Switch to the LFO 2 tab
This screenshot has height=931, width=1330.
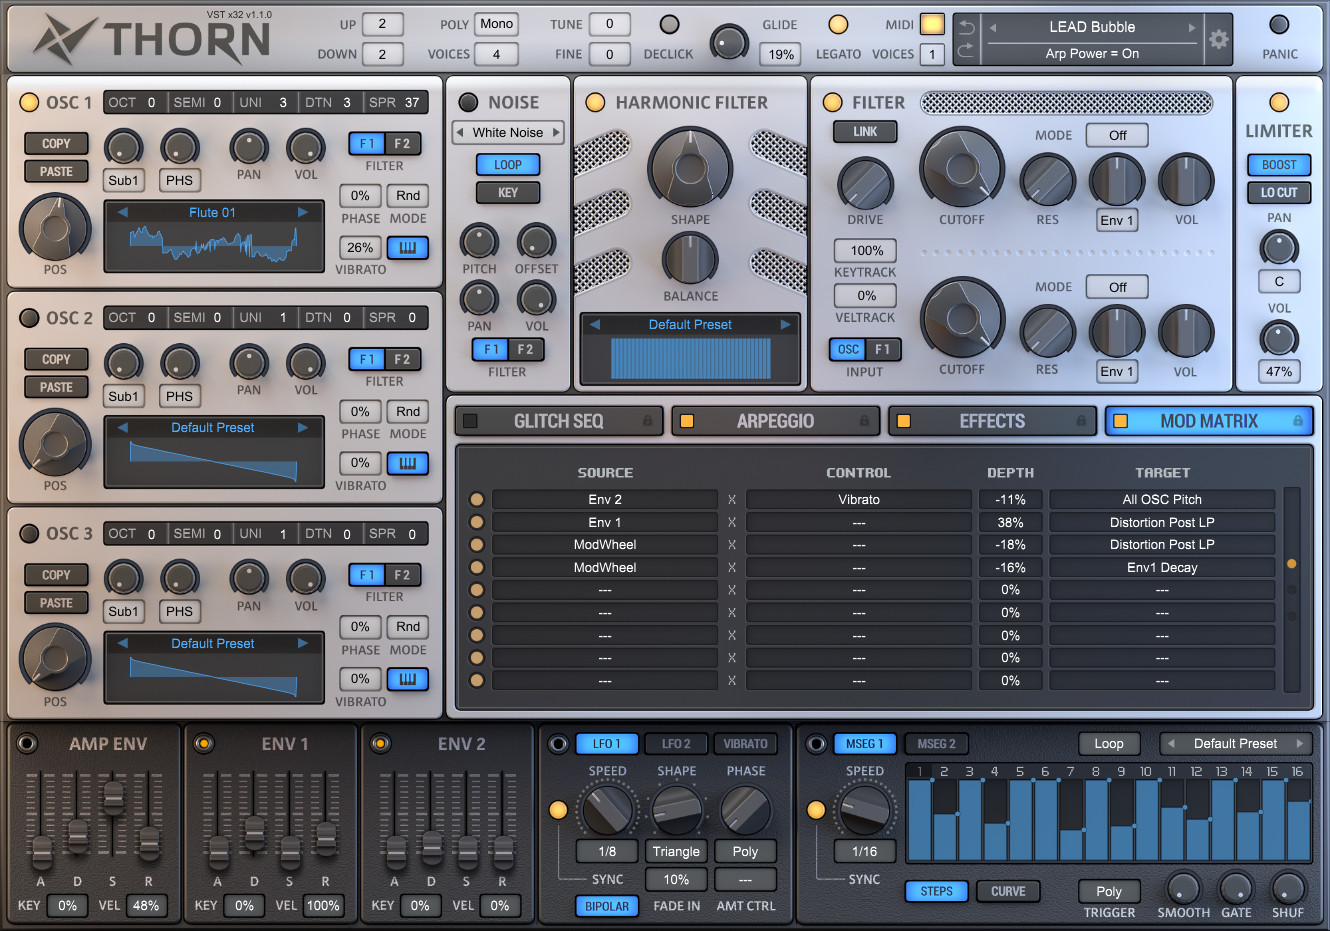click(x=676, y=744)
